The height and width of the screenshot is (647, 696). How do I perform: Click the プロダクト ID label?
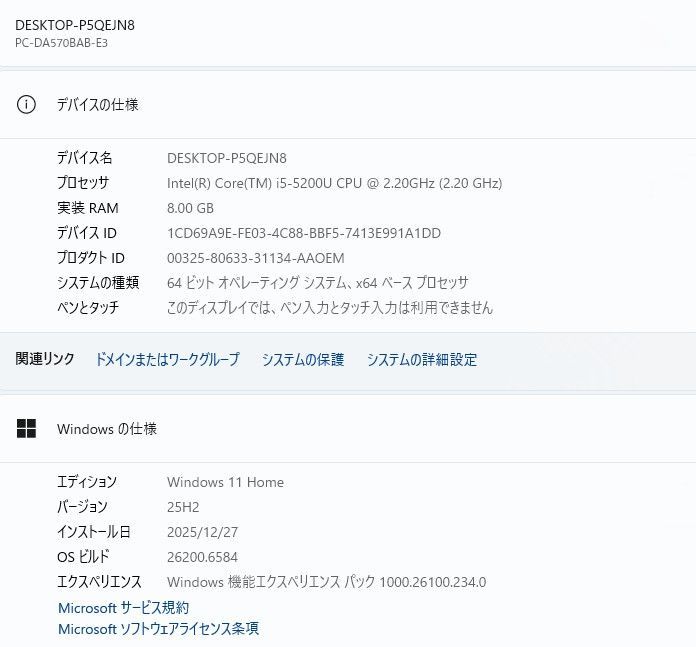click(91, 257)
